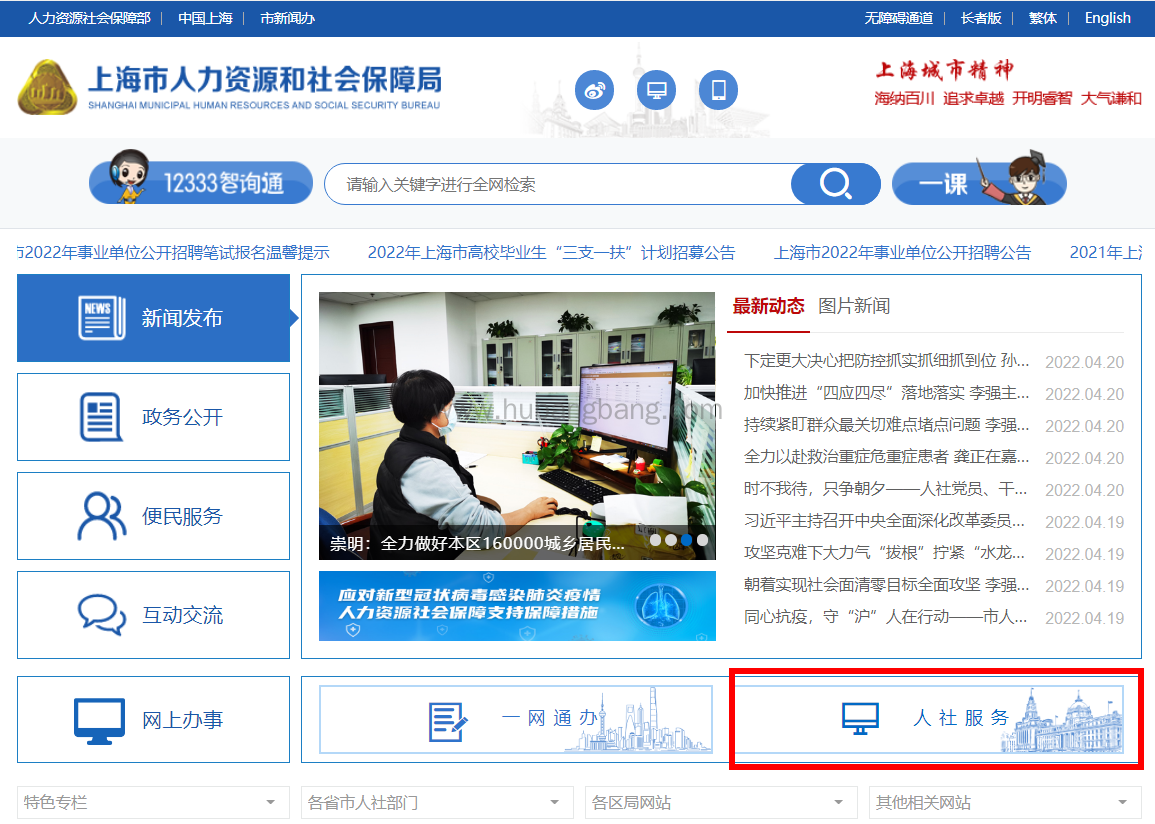Select the third carousel dot indicator

pos(686,540)
